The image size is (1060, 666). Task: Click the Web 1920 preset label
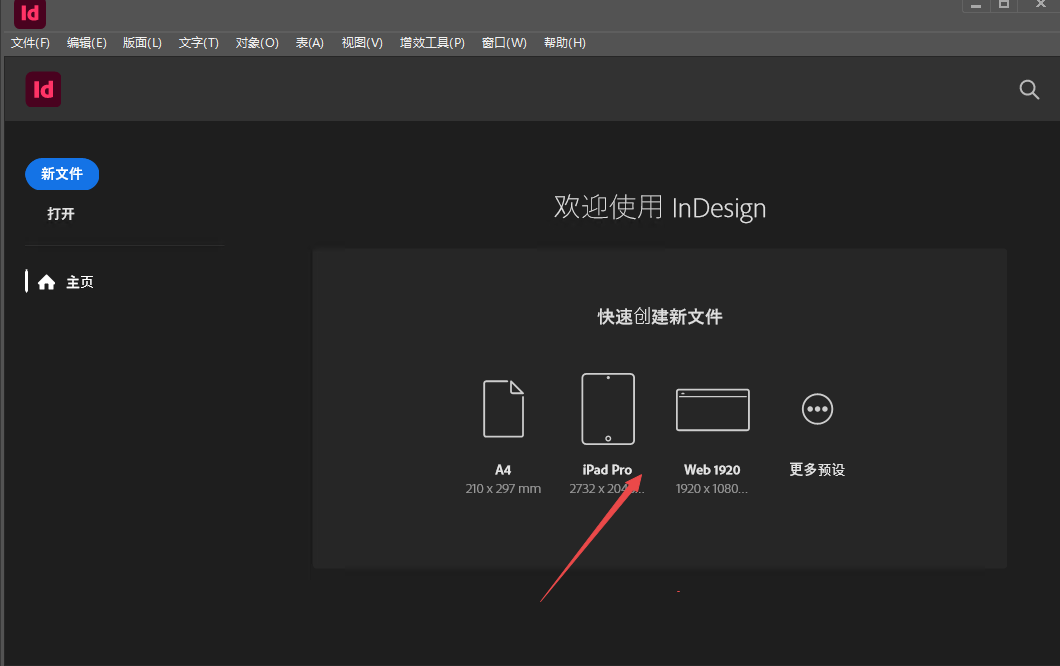click(x=712, y=470)
